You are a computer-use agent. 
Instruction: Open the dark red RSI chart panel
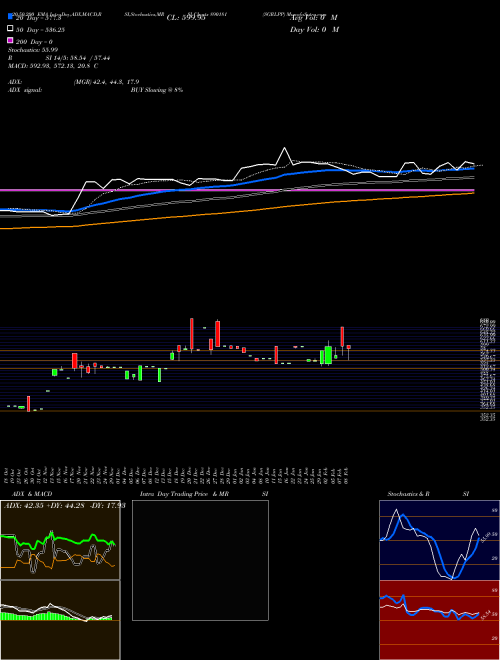tap(439, 620)
